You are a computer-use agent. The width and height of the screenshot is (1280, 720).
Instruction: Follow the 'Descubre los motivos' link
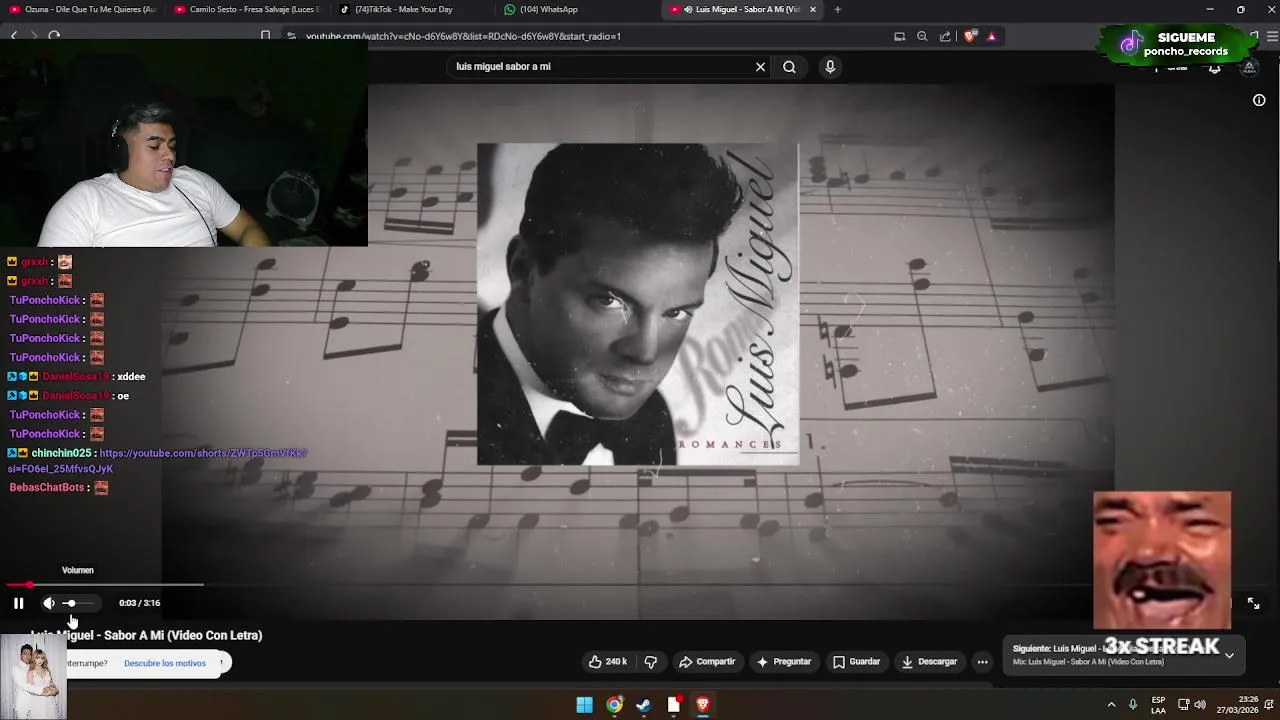pyautogui.click(x=165, y=663)
